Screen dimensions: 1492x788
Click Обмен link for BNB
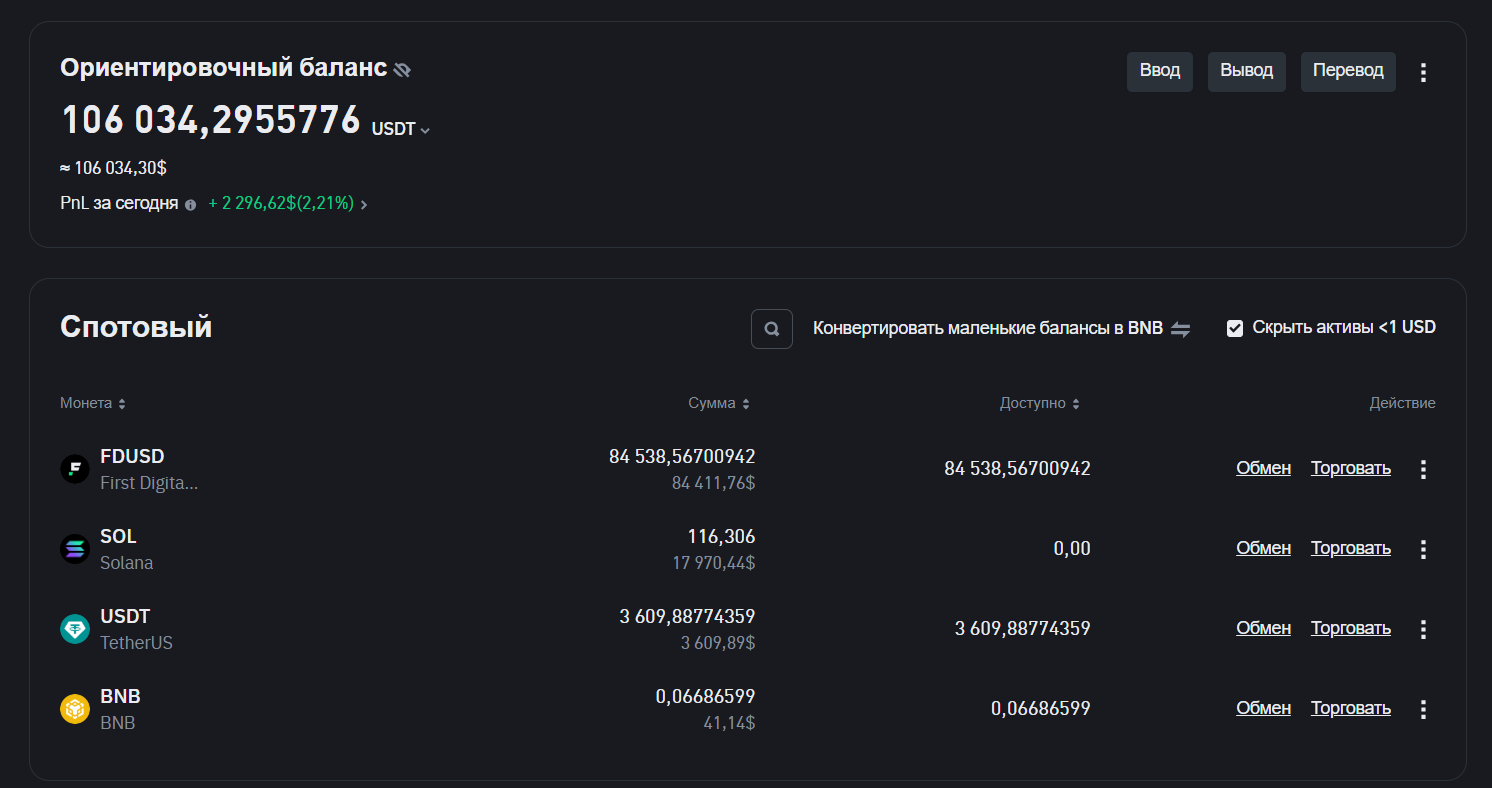click(1263, 708)
